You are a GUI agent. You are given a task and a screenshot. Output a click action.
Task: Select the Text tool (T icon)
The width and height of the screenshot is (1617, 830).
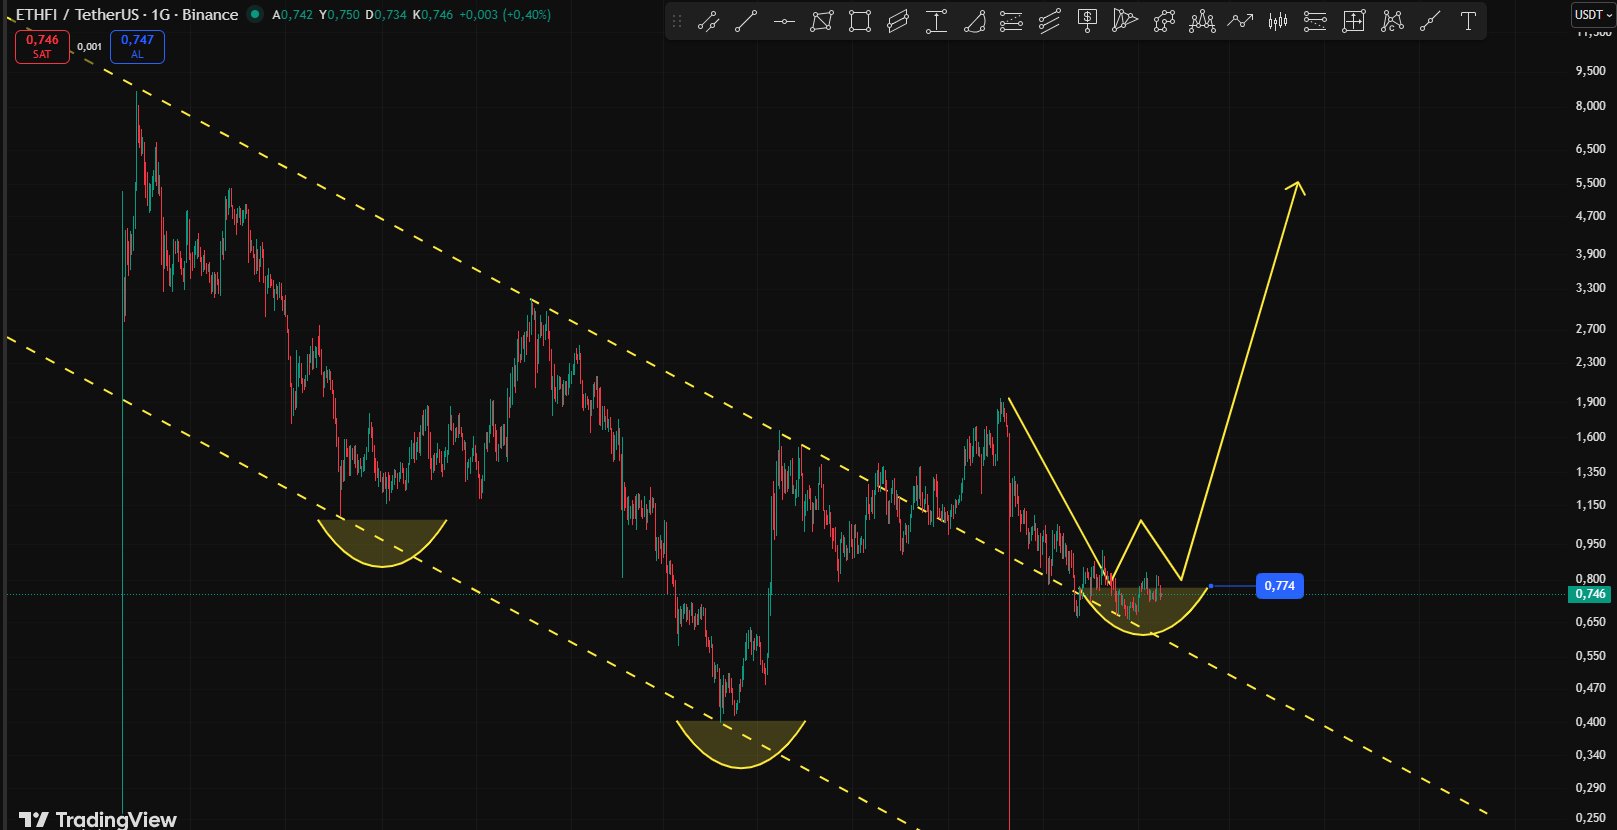click(x=1468, y=21)
